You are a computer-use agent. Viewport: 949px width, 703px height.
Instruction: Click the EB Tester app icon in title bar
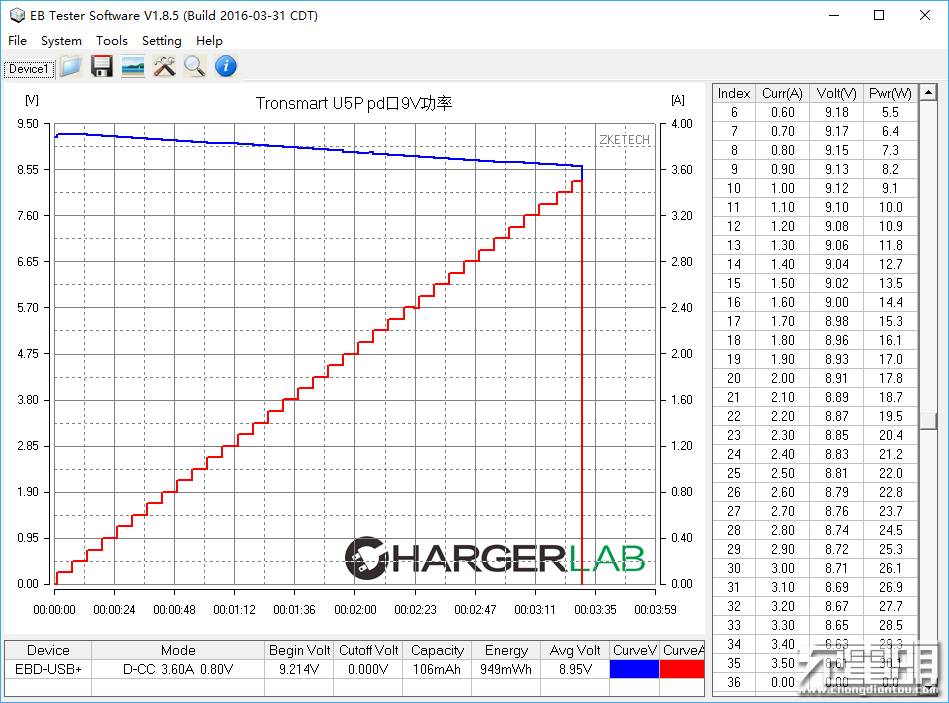[x=18, y=15]
